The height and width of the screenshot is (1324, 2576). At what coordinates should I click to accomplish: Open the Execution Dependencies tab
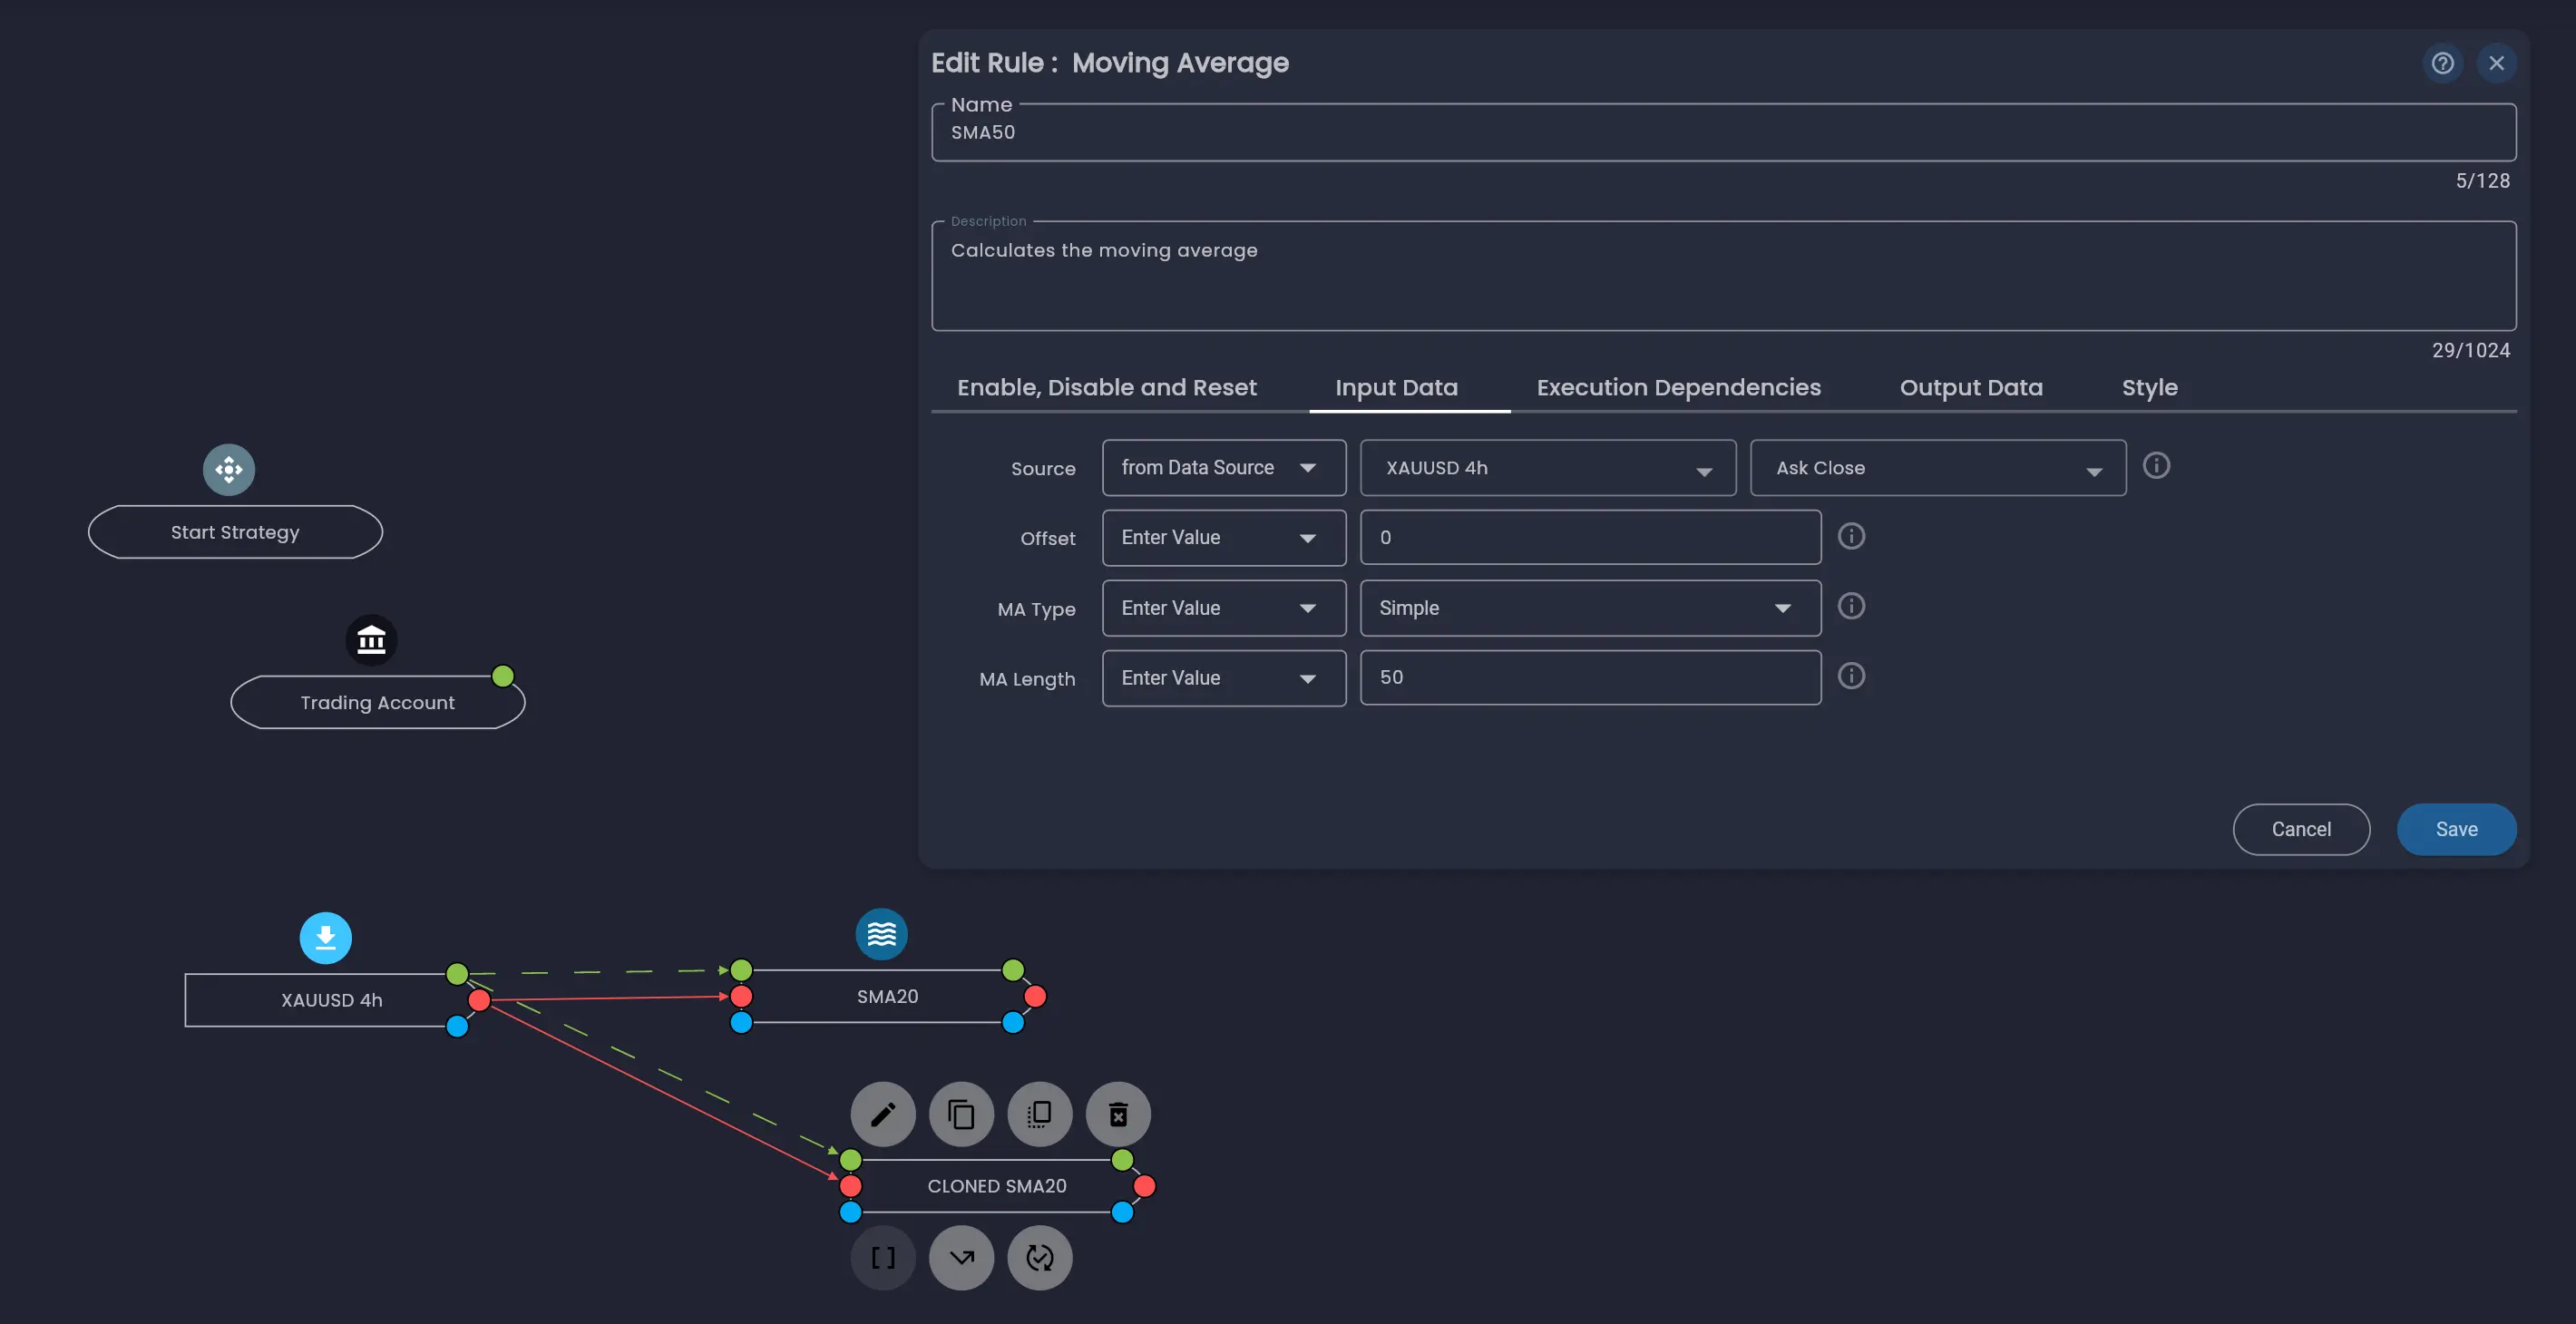[1678, 388]
